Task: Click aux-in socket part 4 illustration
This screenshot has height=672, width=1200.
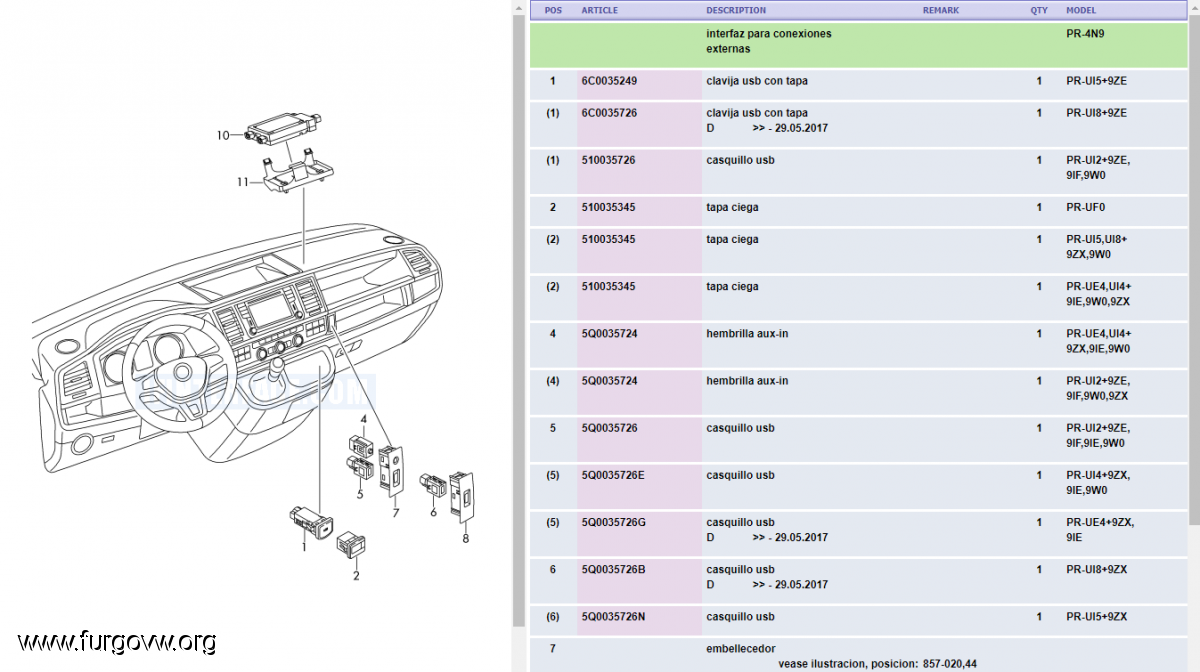Action: (360, 442)
